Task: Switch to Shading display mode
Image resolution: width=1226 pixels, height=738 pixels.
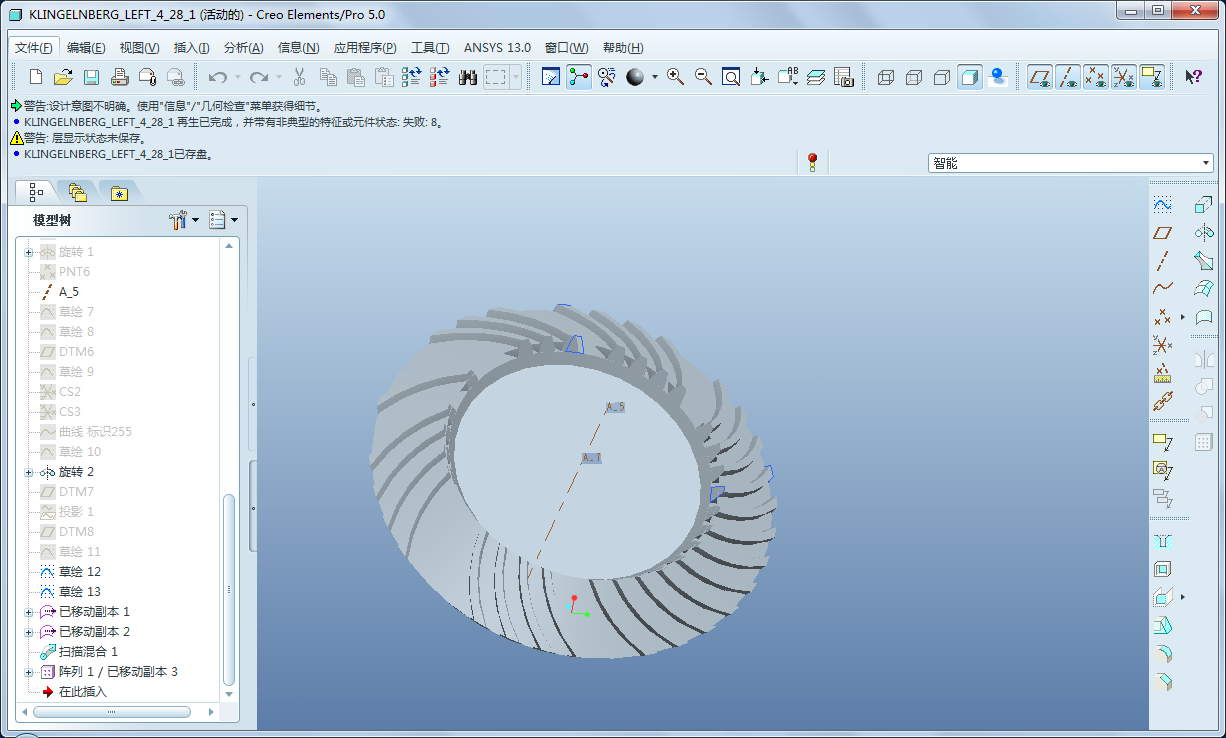Action: click(969, 77)
